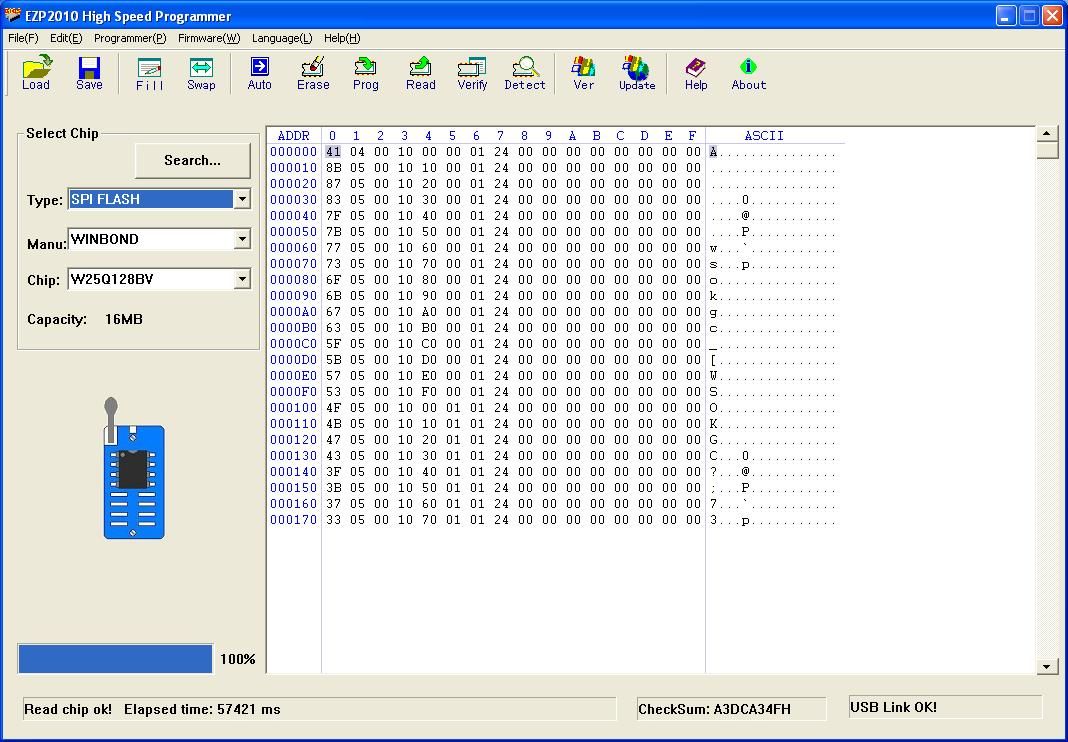Run the Auto programming icon
Screen dimensions: 1068x742
point(259,73)
